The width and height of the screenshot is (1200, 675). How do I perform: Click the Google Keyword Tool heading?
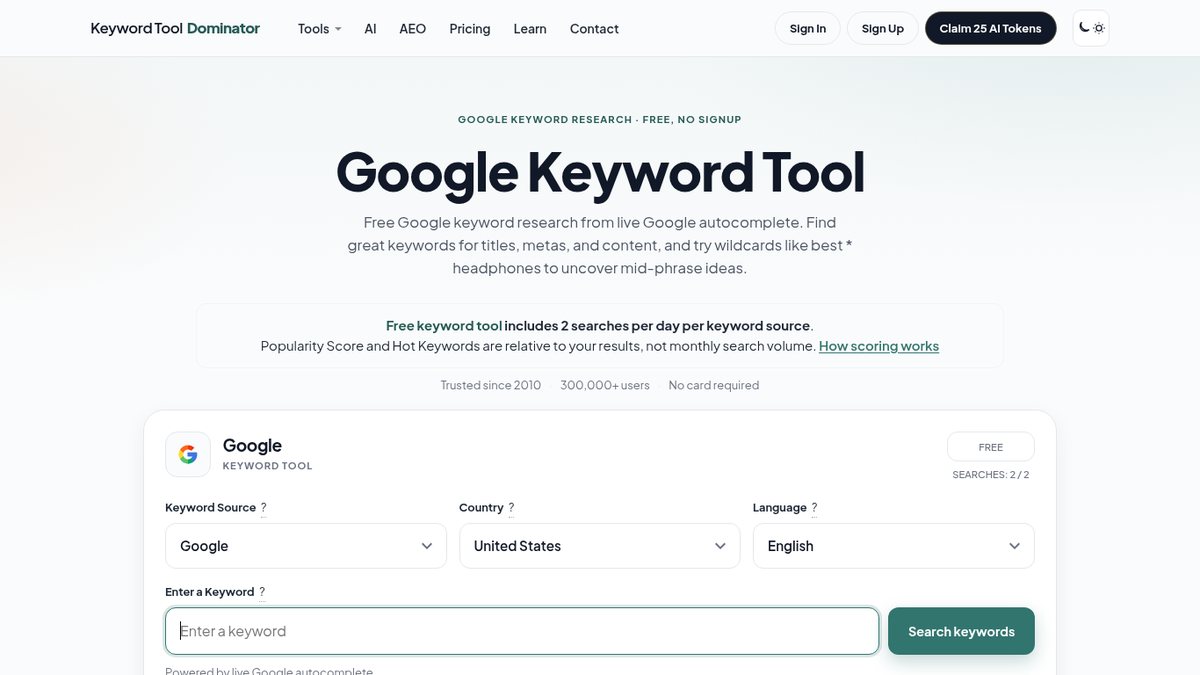[600, 172]
